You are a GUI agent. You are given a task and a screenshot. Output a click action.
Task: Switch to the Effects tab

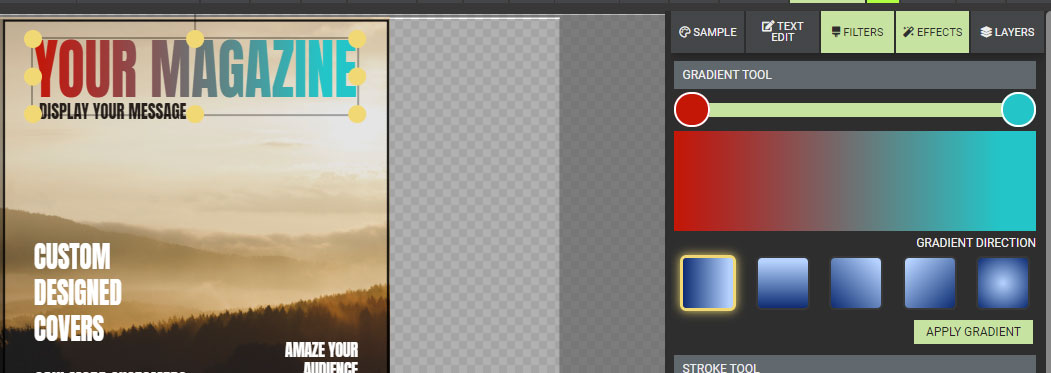coord(932,32)
